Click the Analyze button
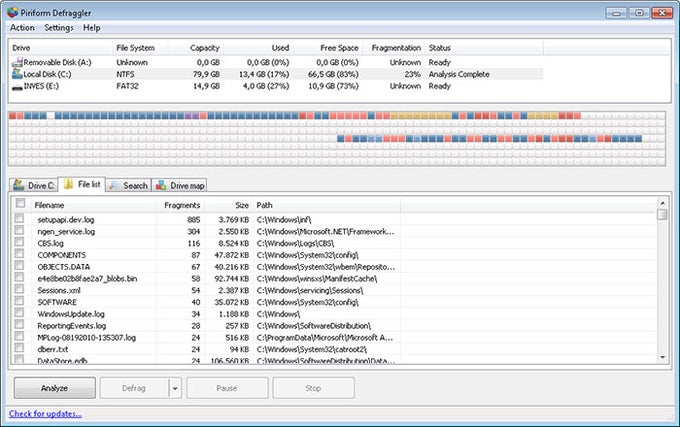The image size is (680, 427). 55,388
